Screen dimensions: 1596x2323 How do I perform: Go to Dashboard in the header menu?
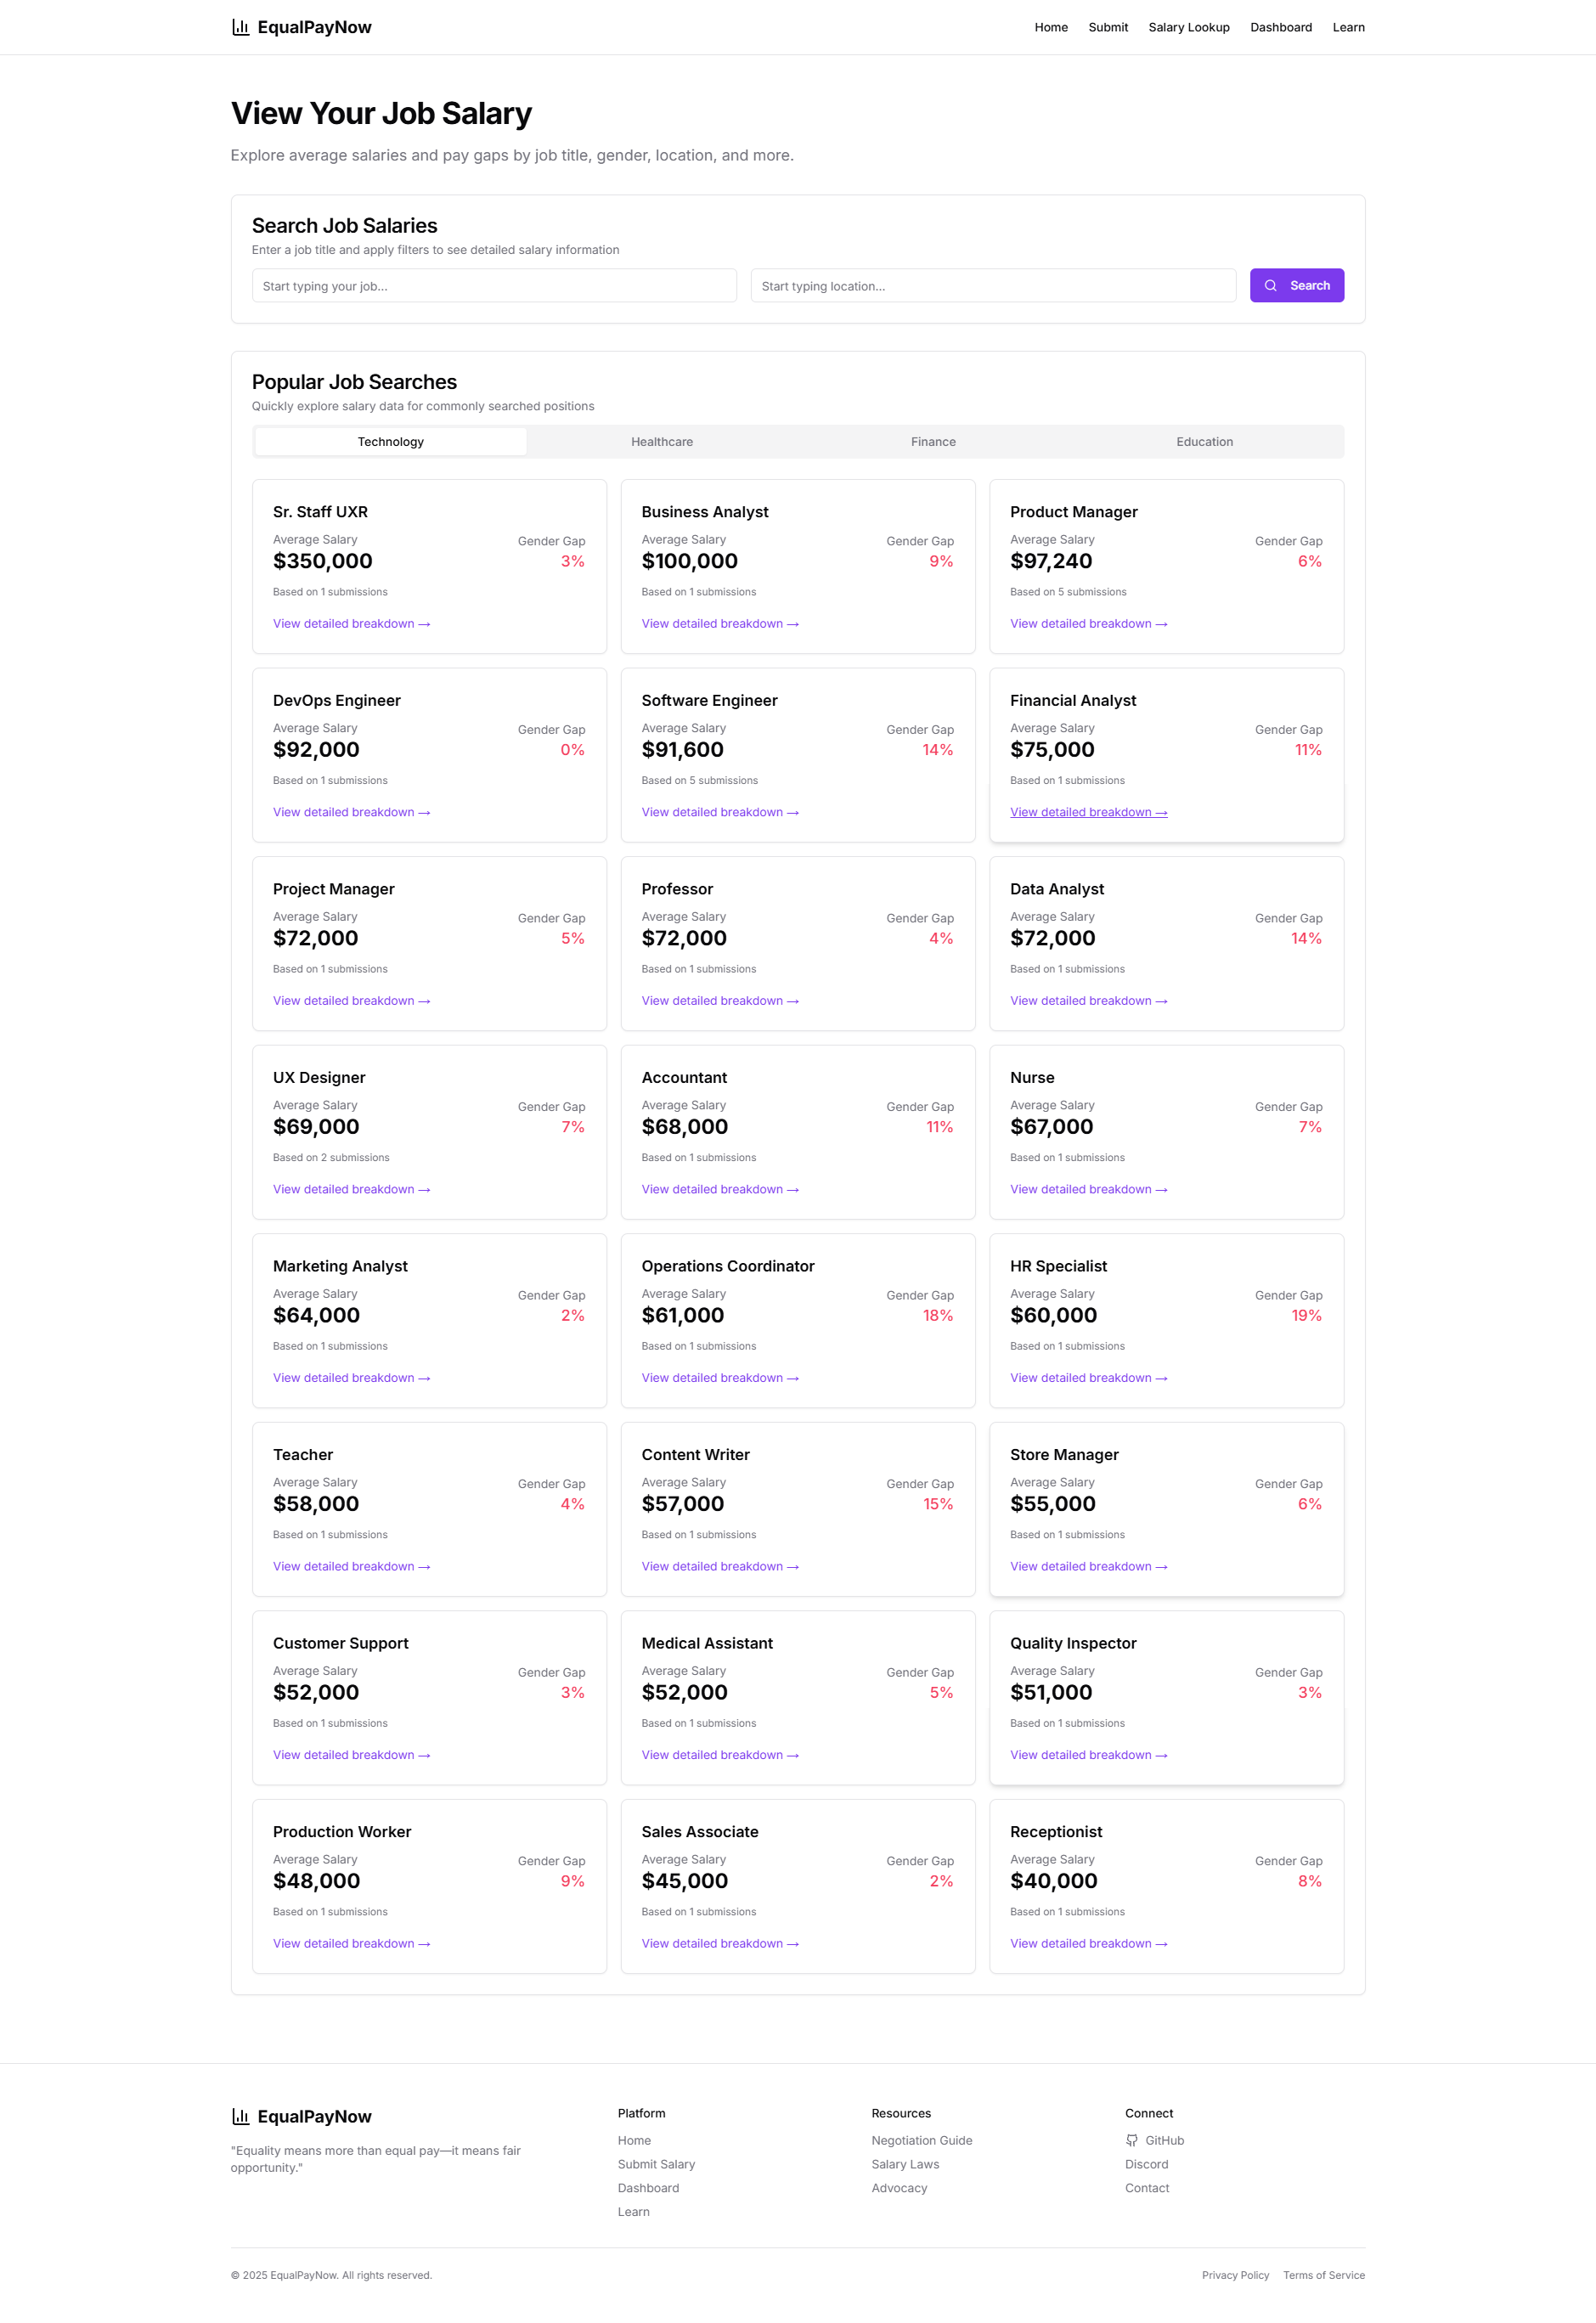click(1280, 27)
